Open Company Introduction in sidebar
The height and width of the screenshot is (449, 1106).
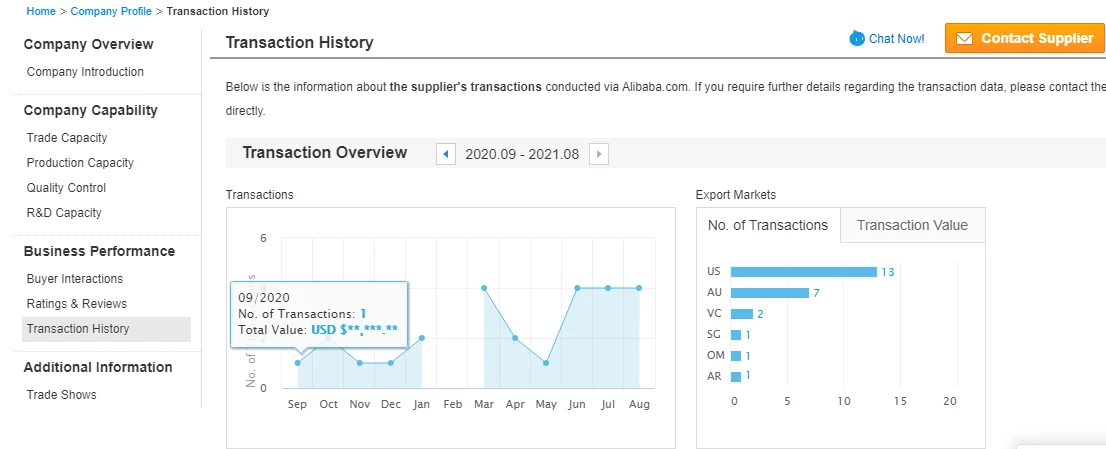[x=85, y=72]
